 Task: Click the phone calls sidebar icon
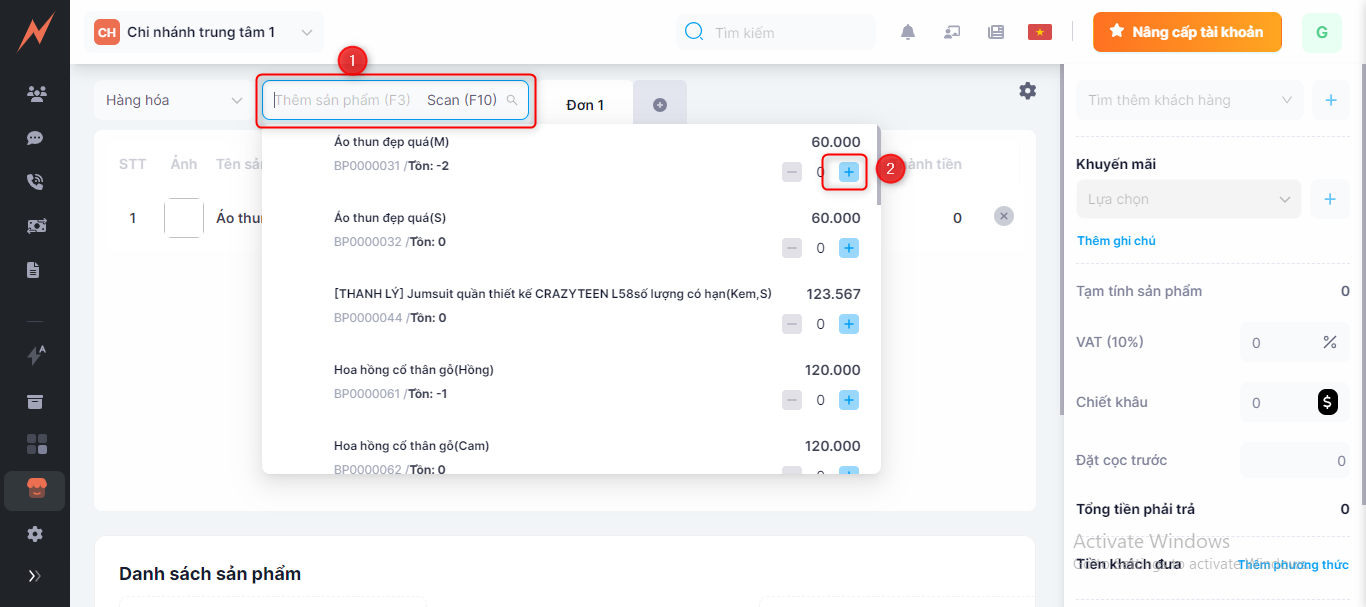click(x=35, y=182)
